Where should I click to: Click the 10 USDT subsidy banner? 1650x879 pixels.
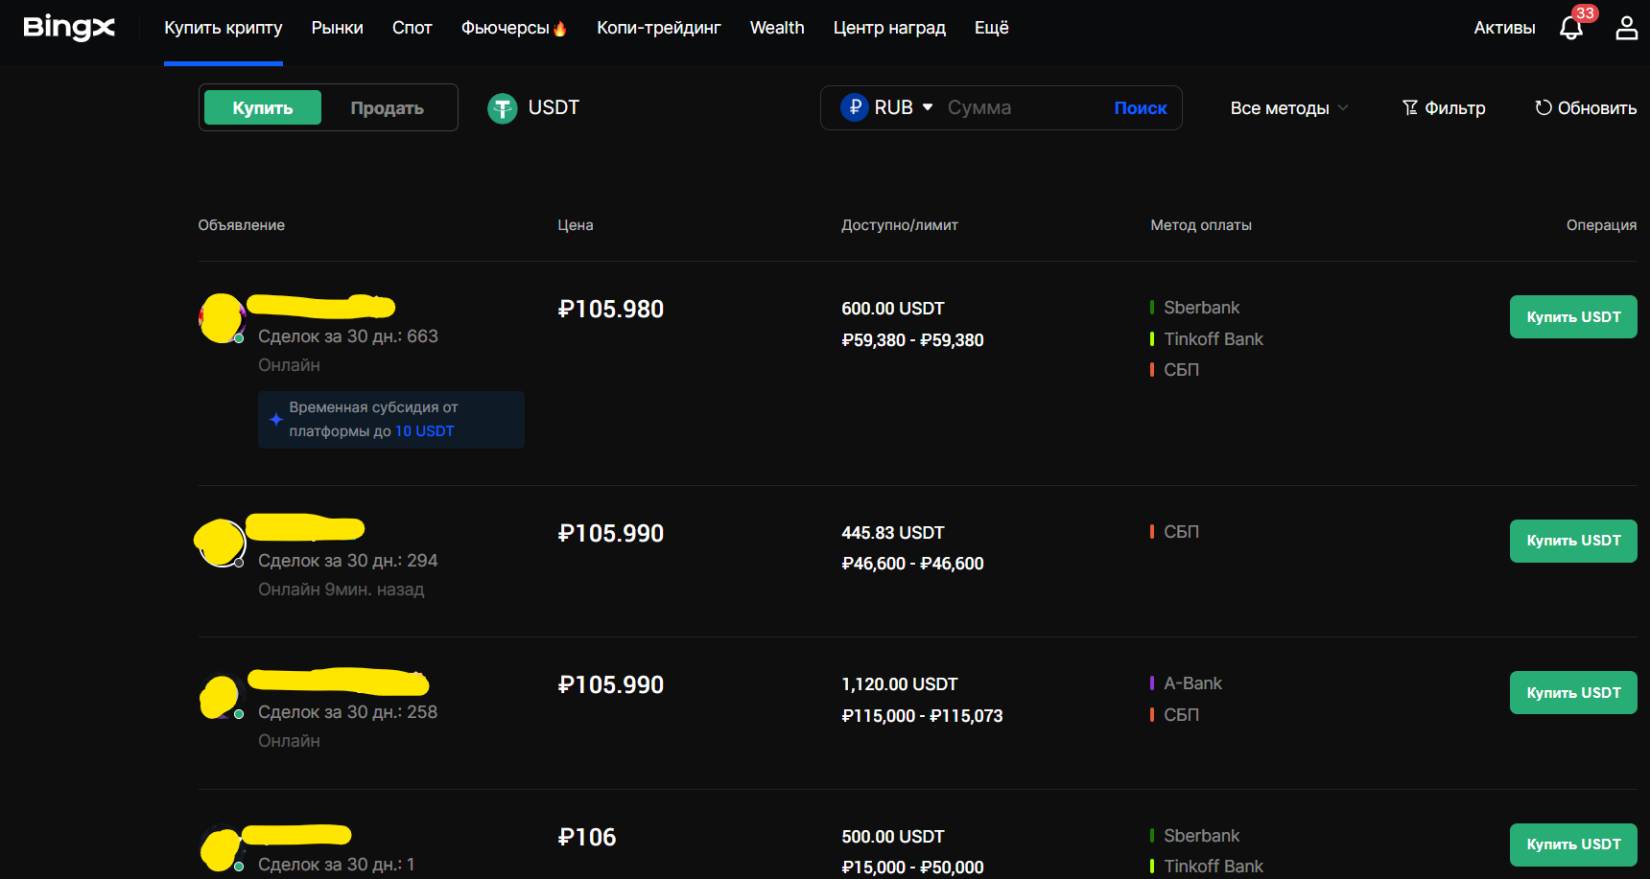[390, 419]
